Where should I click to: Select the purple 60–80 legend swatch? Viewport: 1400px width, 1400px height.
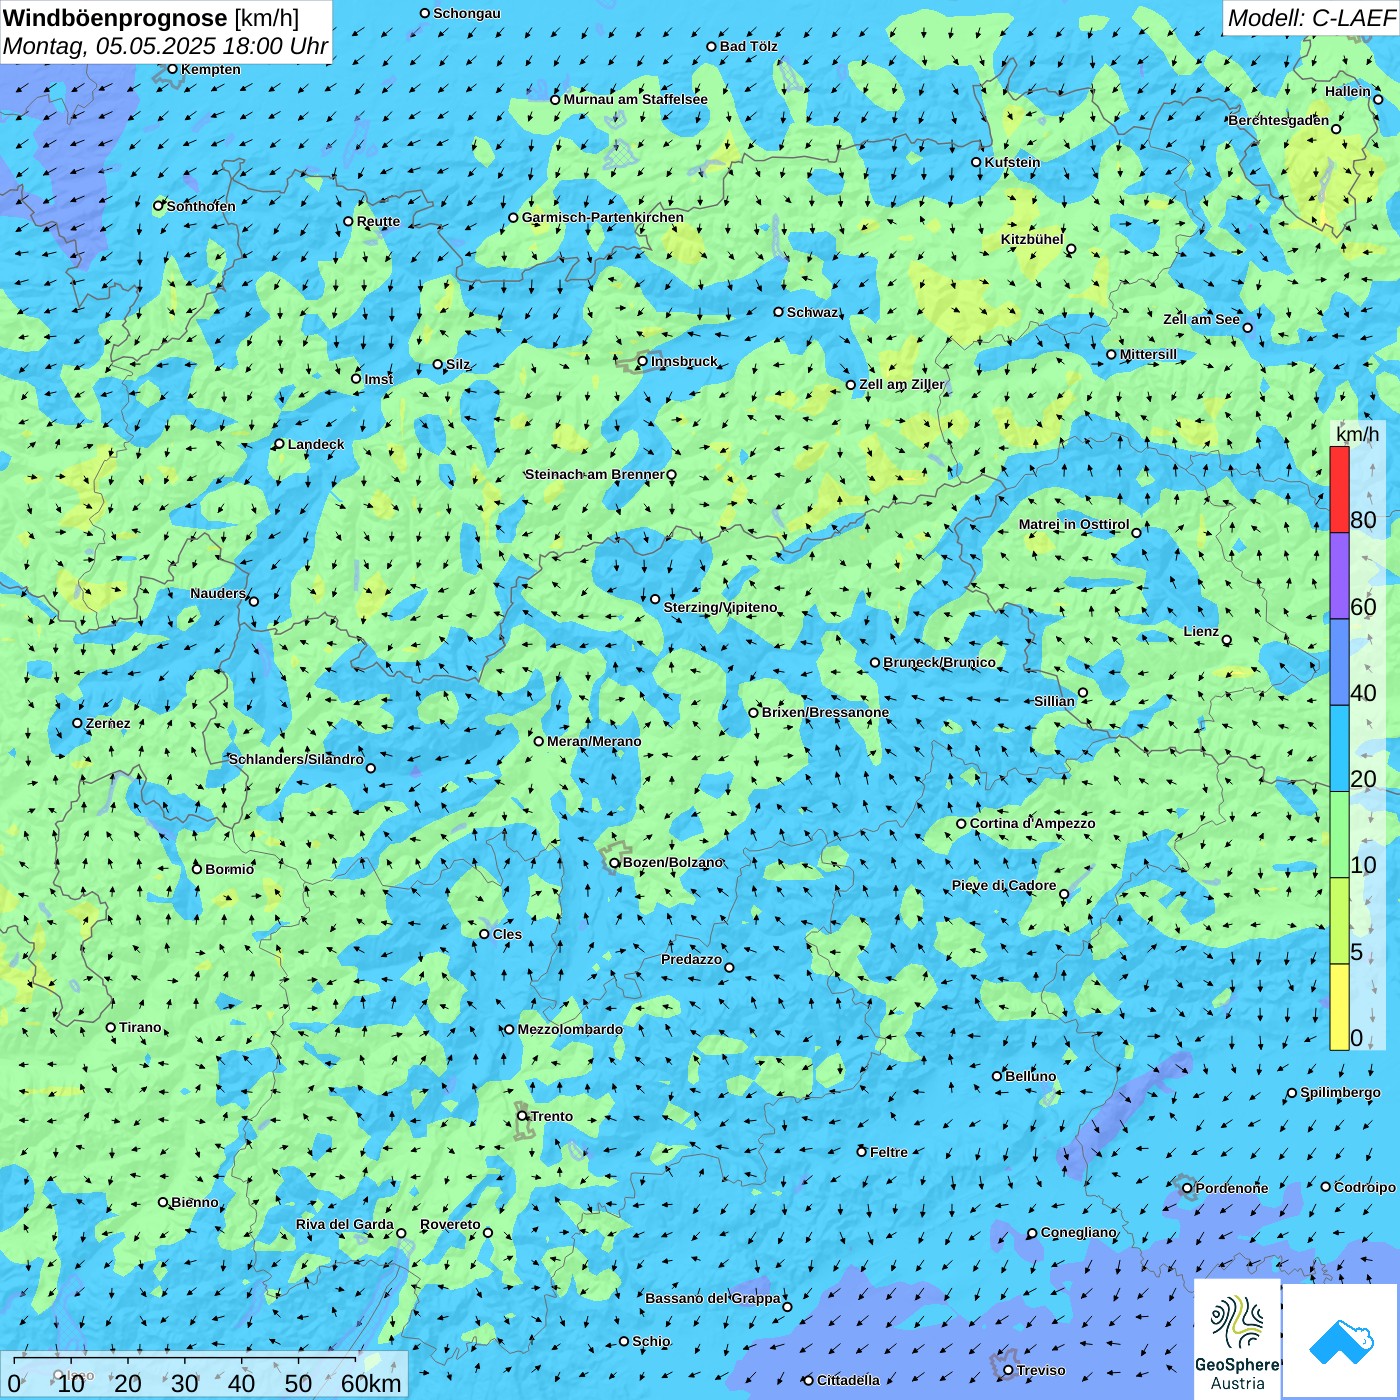click(1339, 576)
